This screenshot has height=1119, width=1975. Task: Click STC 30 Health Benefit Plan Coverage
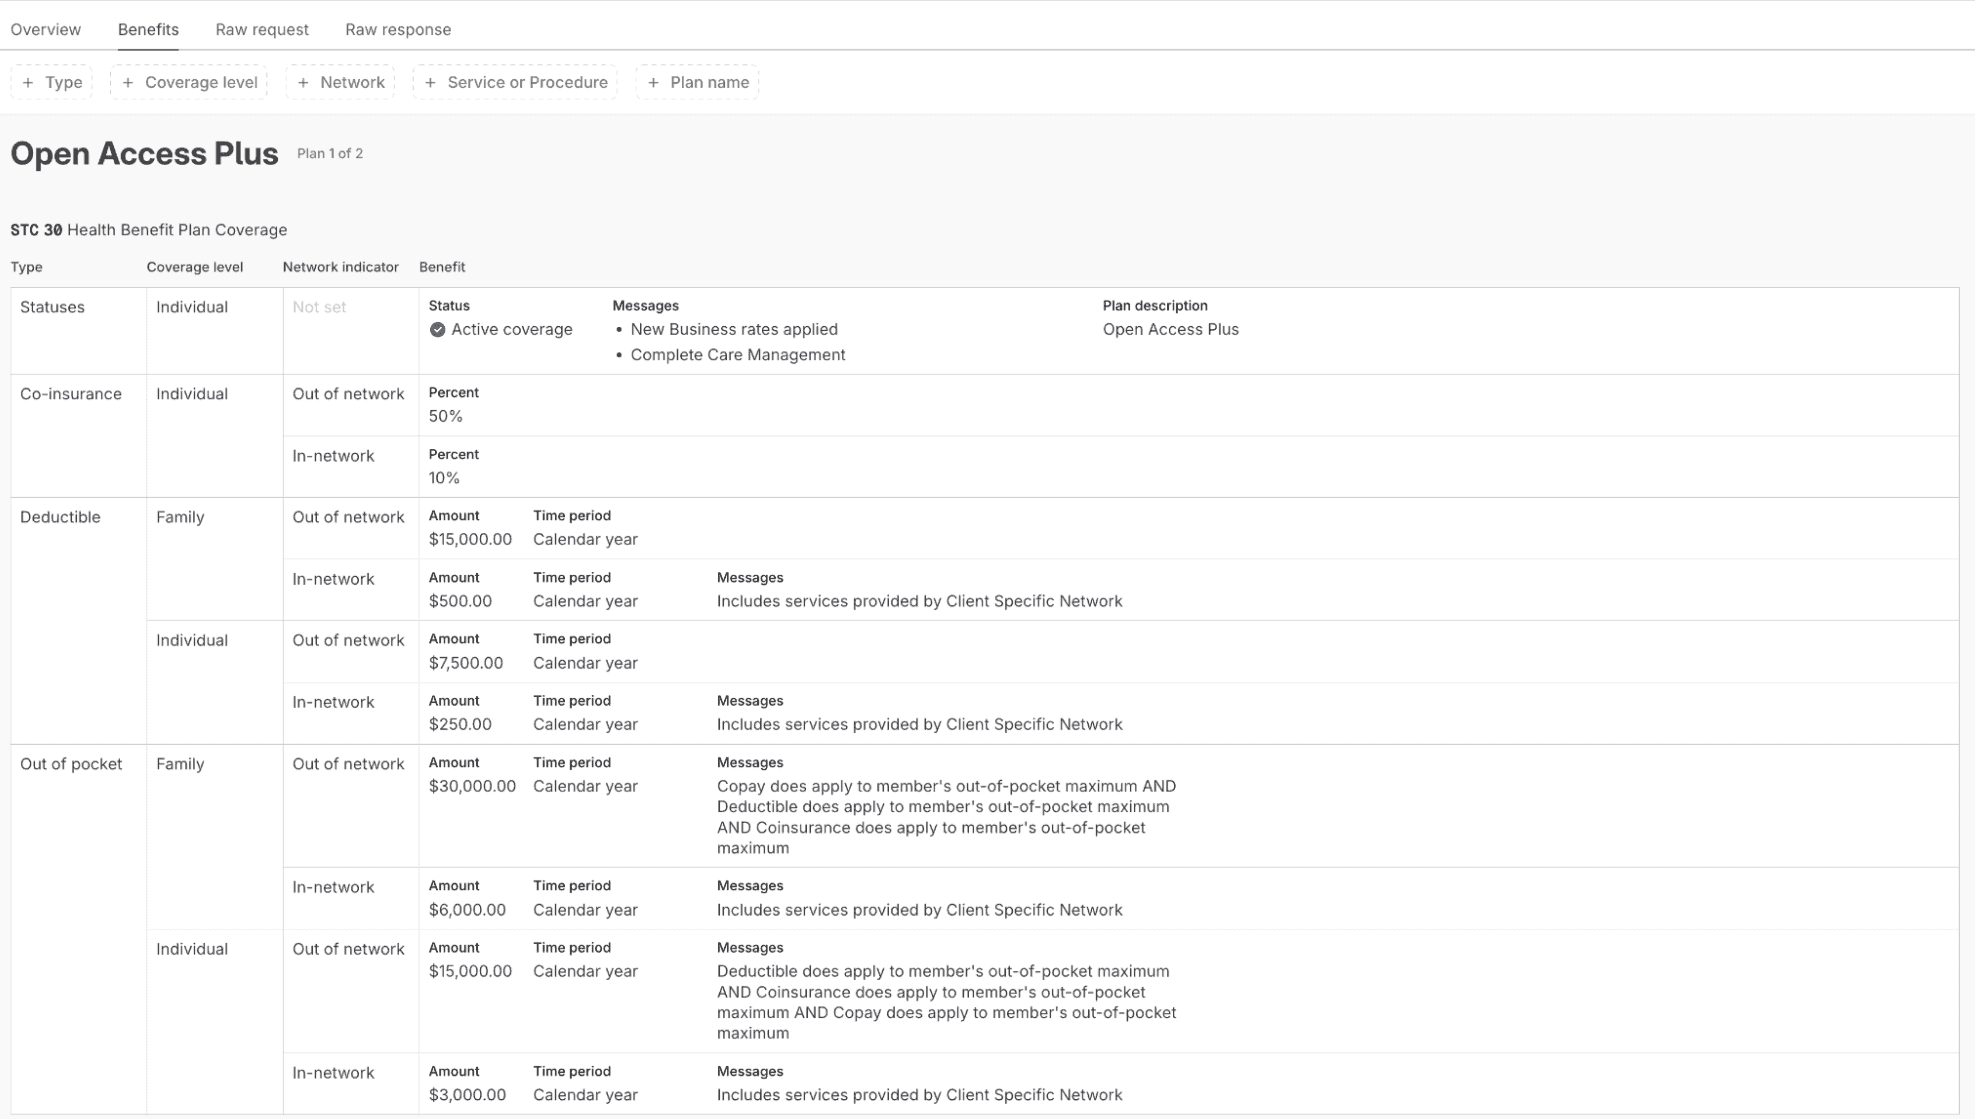[x=149, y=230]
